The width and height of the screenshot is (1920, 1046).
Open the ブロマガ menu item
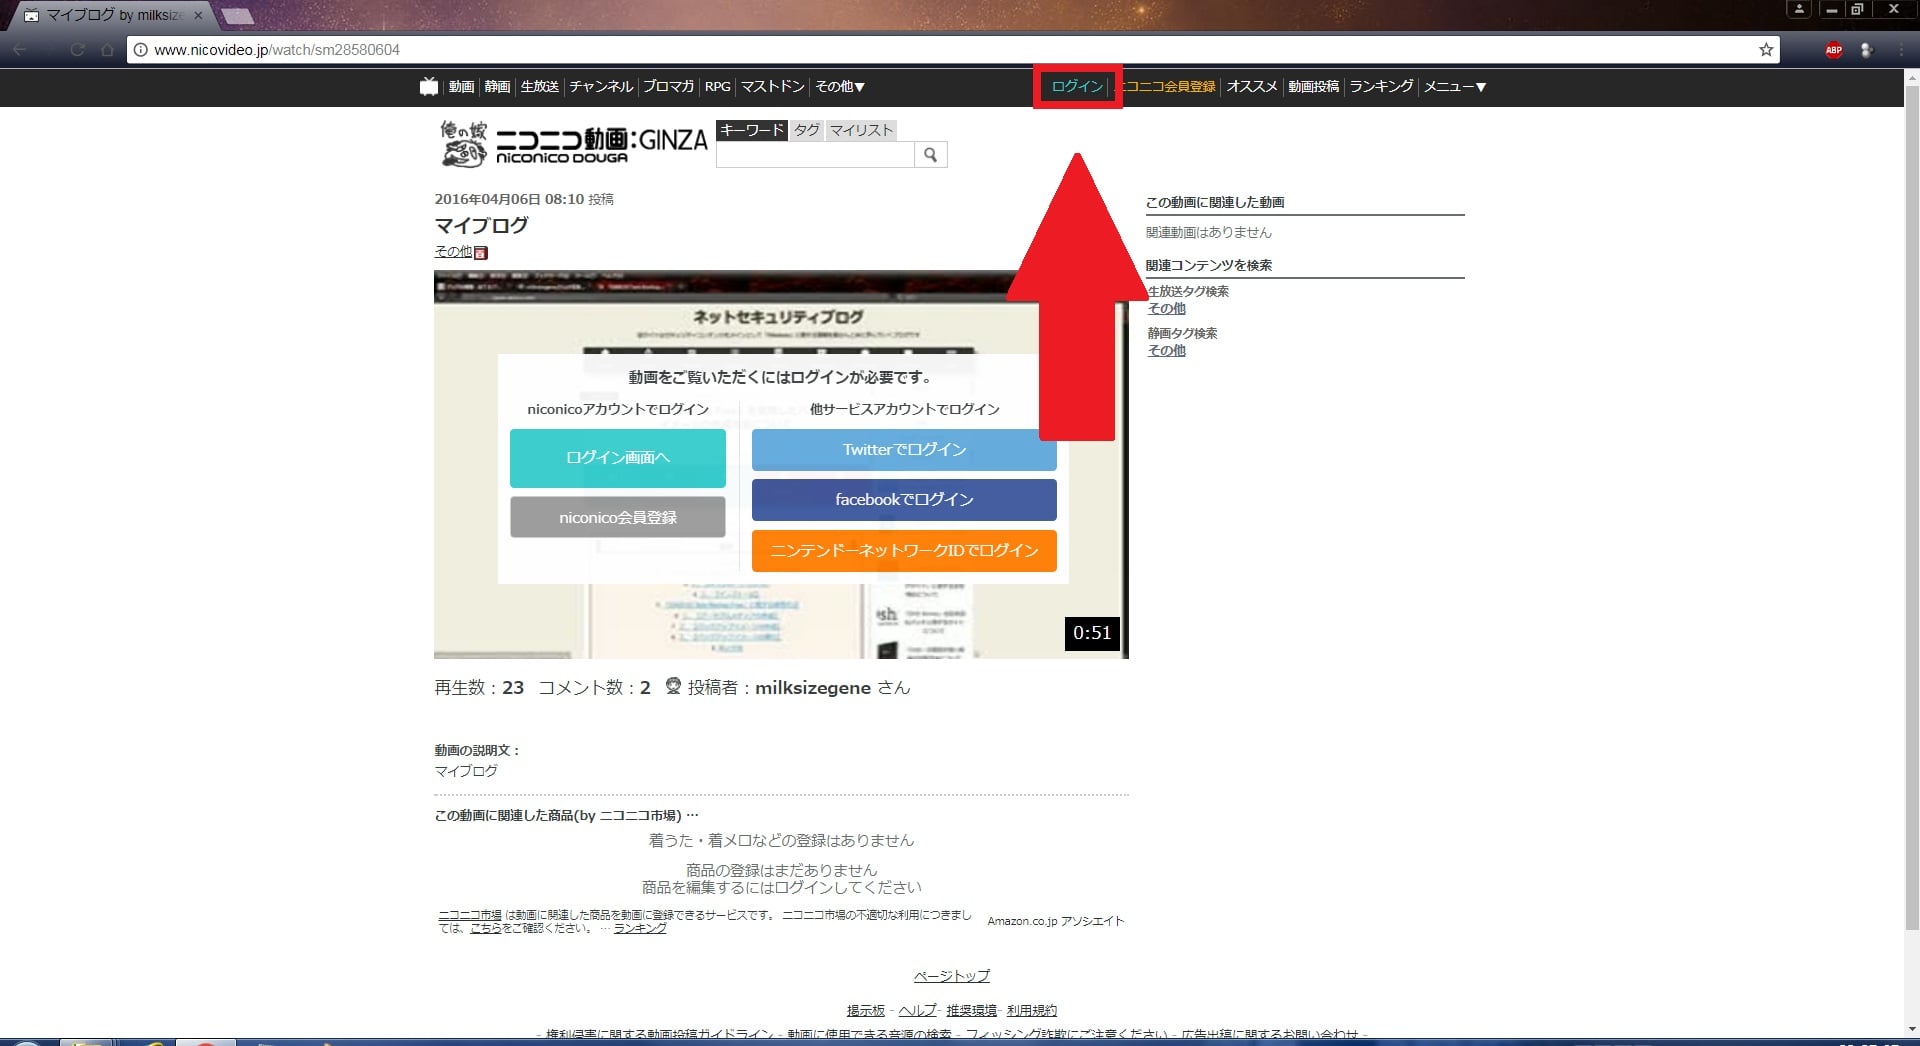[668, 87]
